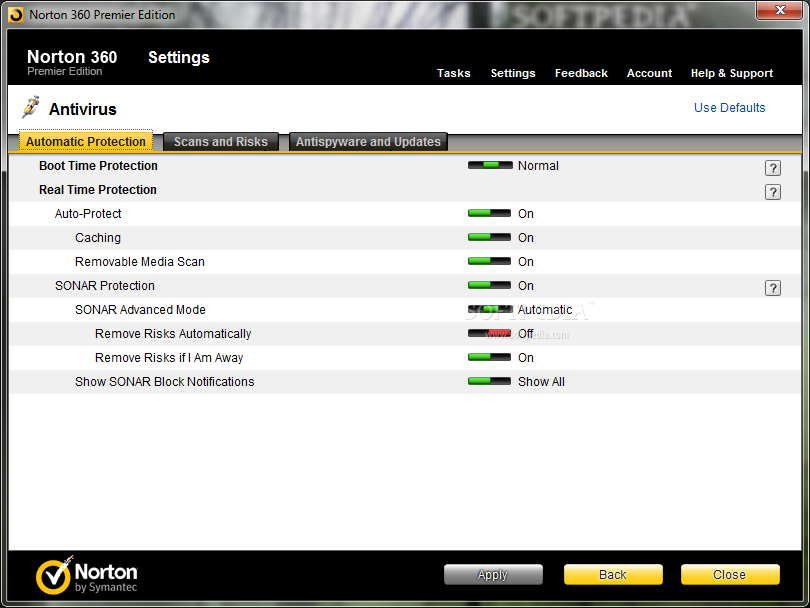The height and width of the screenshot is (608, 810).
Task: Click the Show All value text
Action: click(541, 382)
